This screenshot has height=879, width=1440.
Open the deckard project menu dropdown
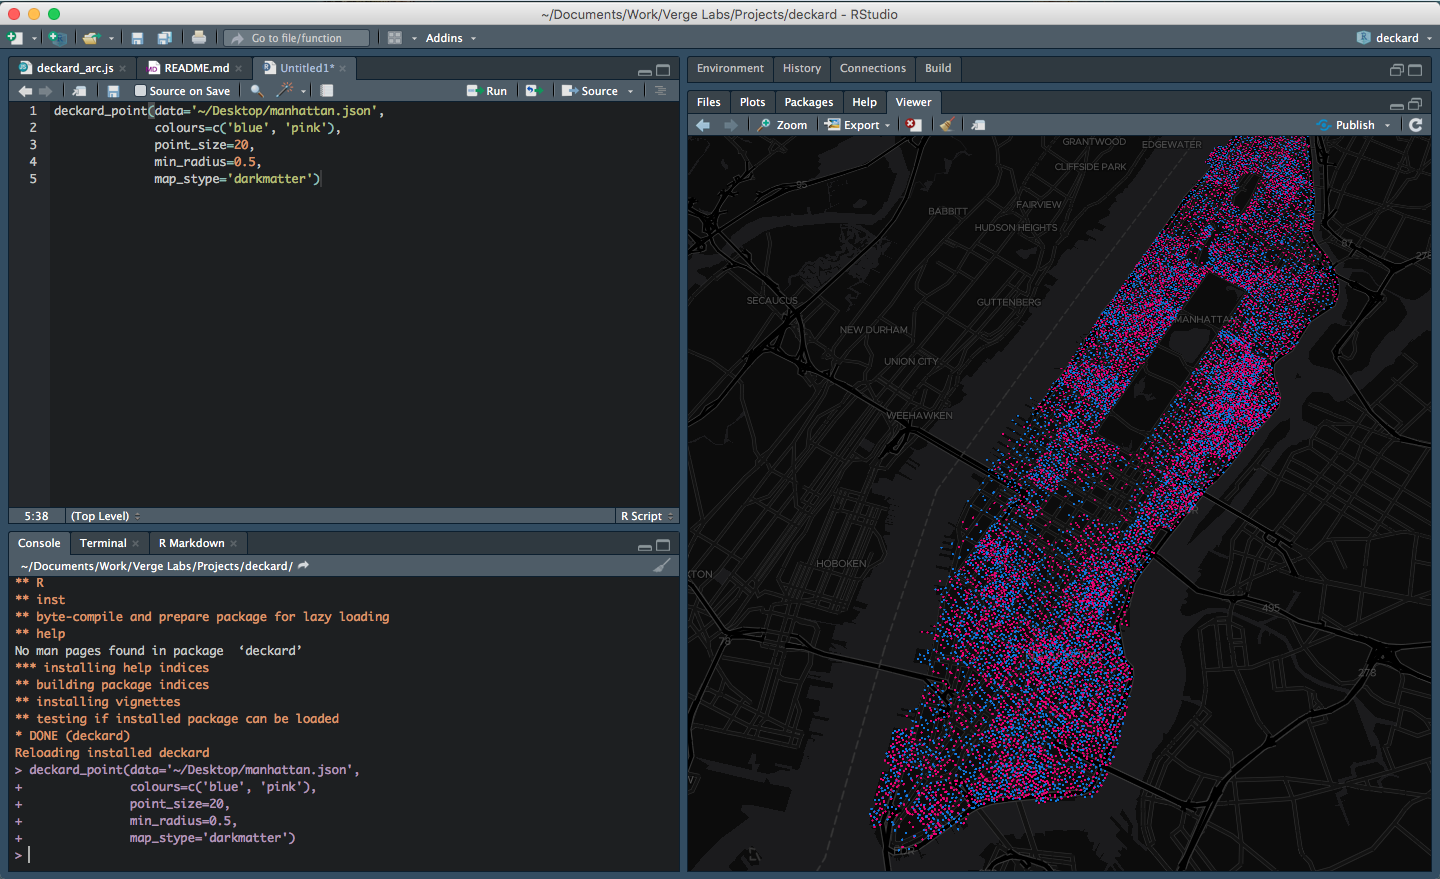click(x=1396, y=38)
